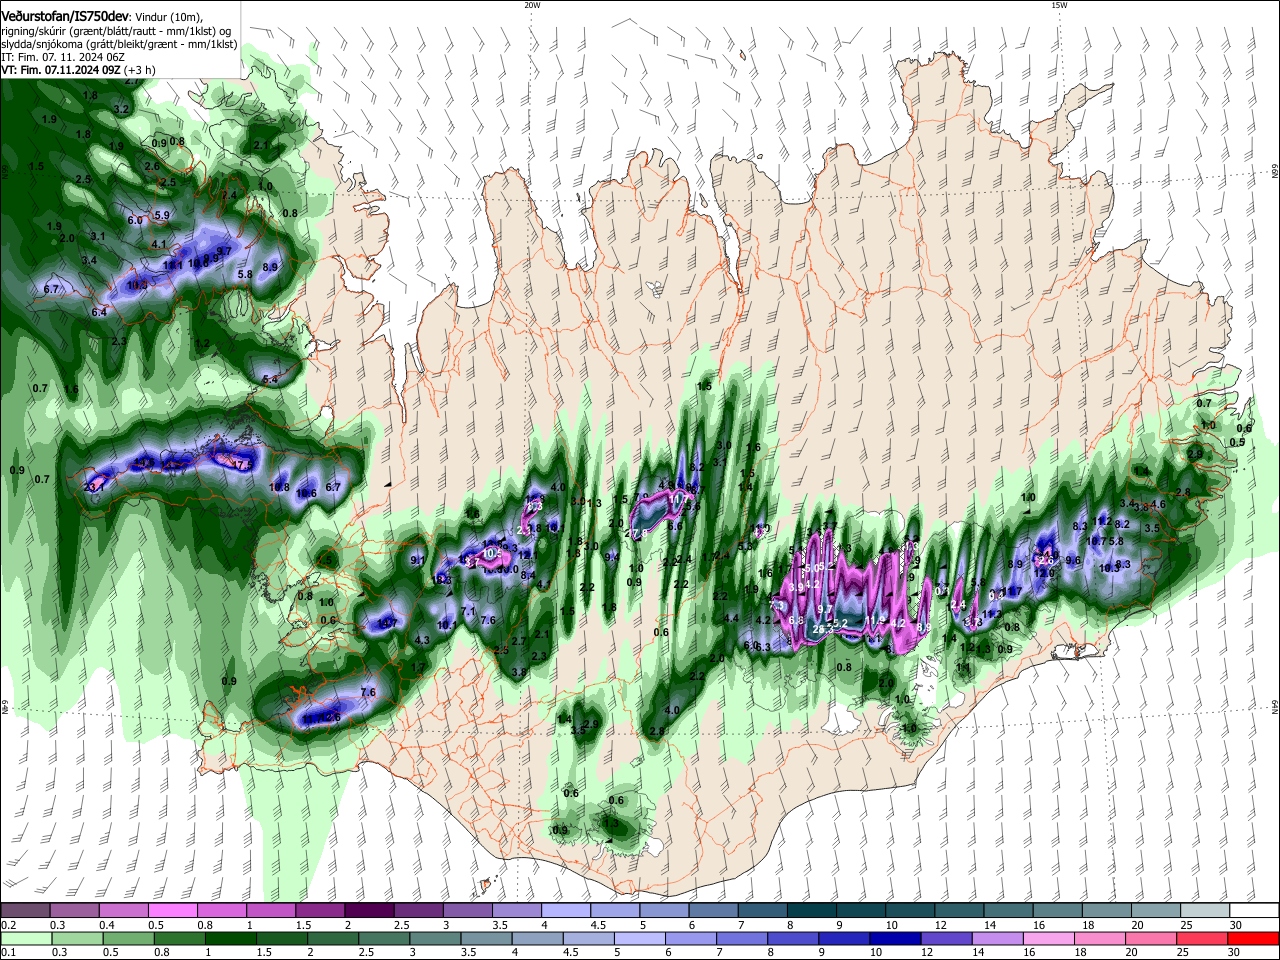The width and height of the screenshot is (1280, 960).
Task: Pick the slate blue 6 swatch in upper legend row
Action: point(712,910)
